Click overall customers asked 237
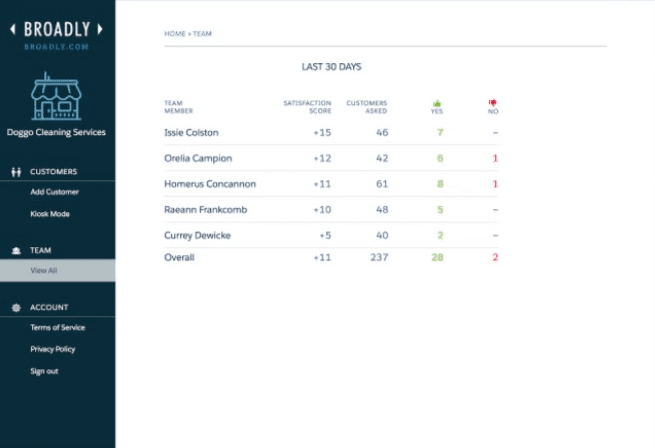This screenshot has width=655, height=448. pyautogui.click(x=379, y=257)
